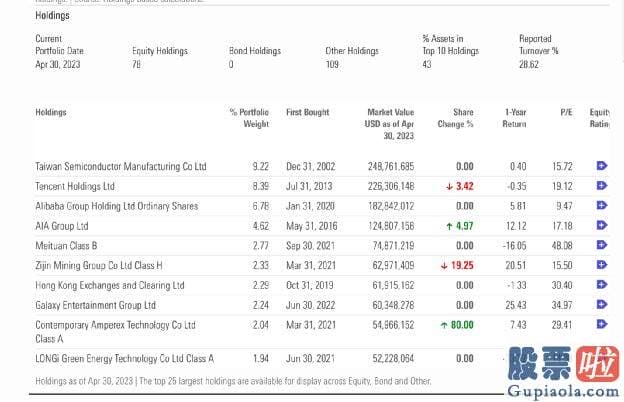Select Current Portfolio Date Apr 30, 2023
Viewport: 624px width, 402px height.
pyautogui.click(x=58, y=64)
